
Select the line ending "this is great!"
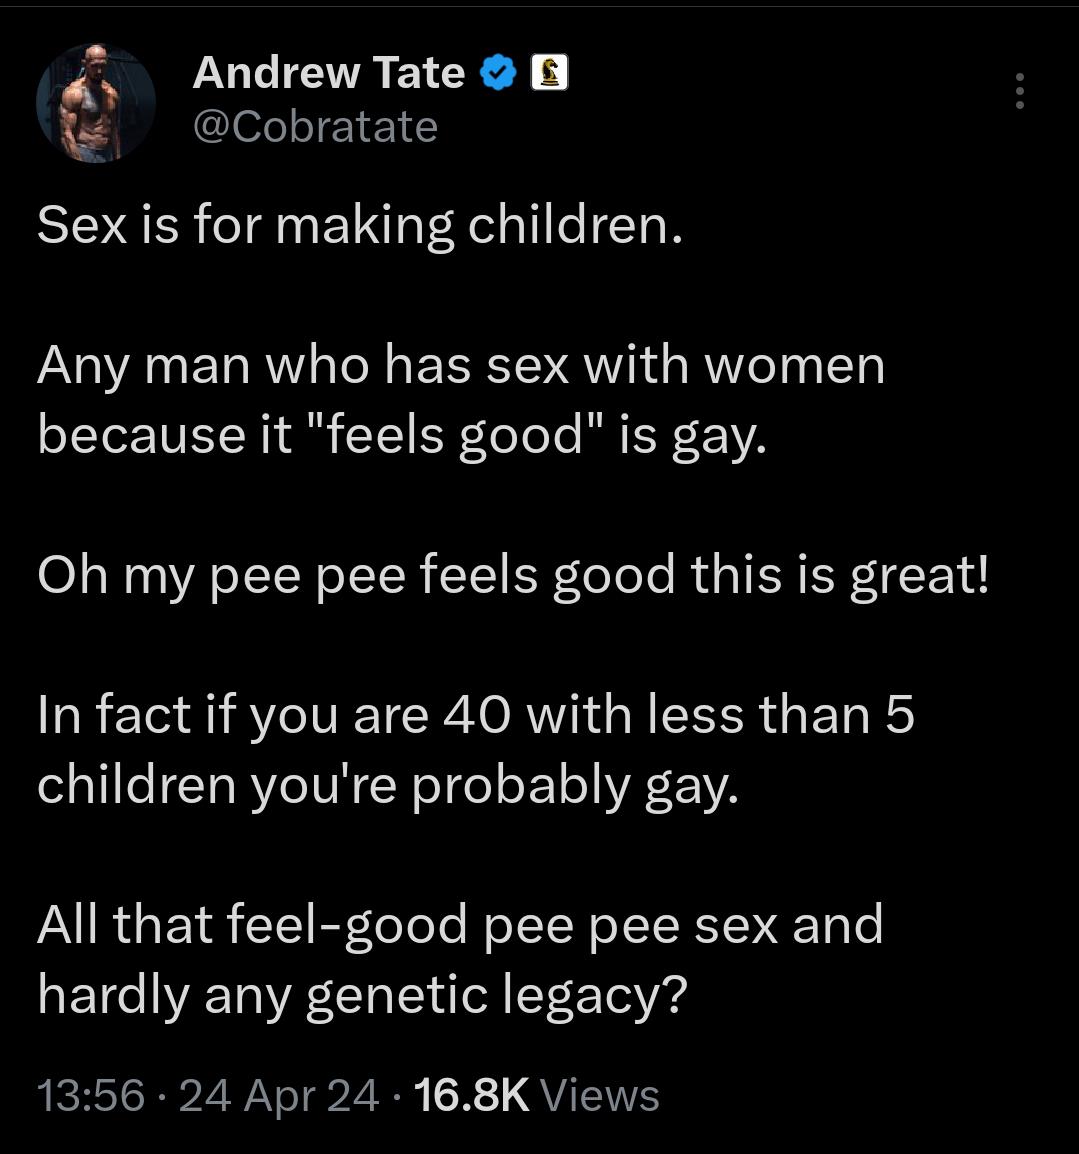(x=513, y=575)
